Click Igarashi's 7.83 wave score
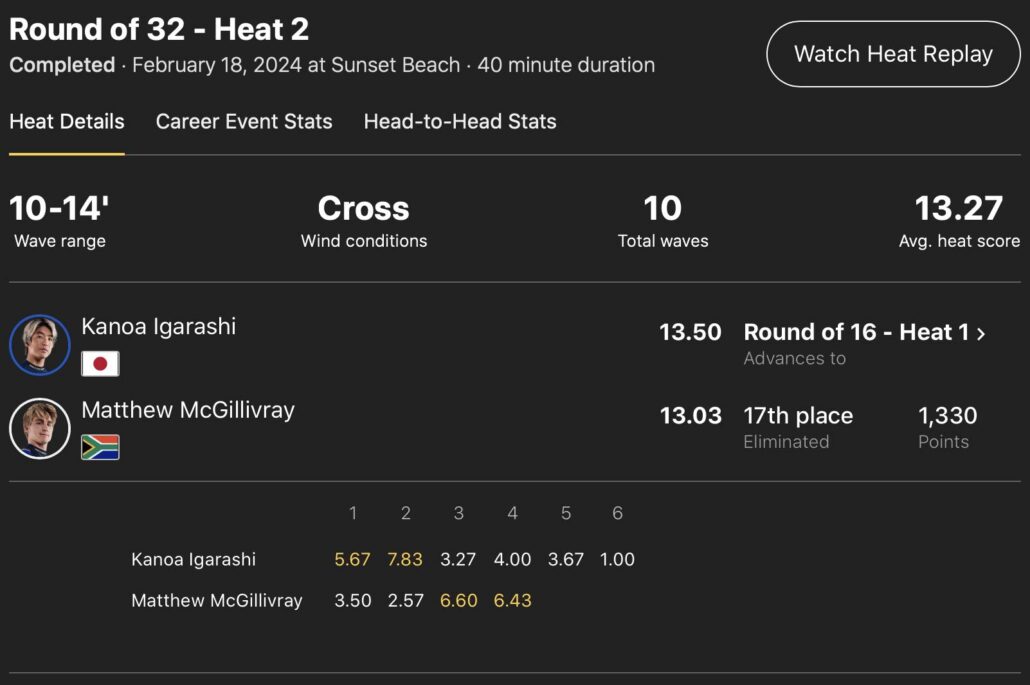This screenshot has width=1030, height=685. pyautogui.click(x=405, y=559)
